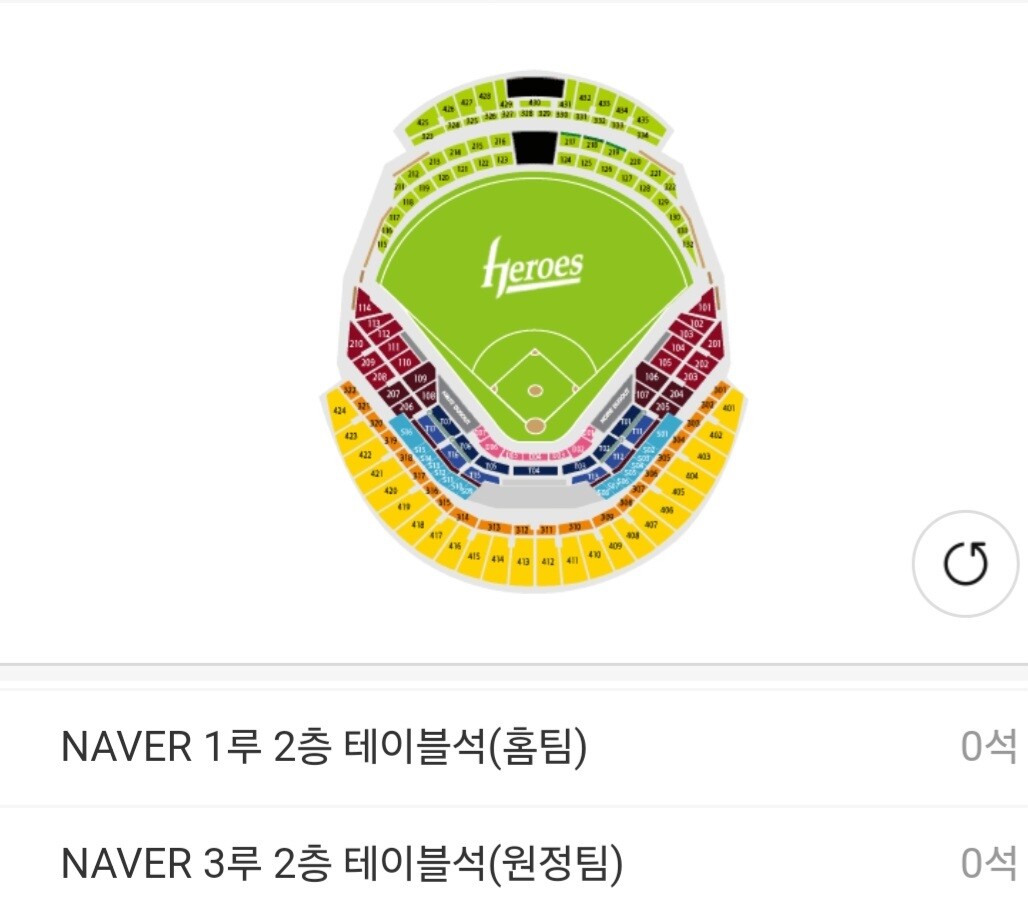This screenshot has height=912, width=1028.
Task: Select dark red section 101
Action: [x=705, y=306]
